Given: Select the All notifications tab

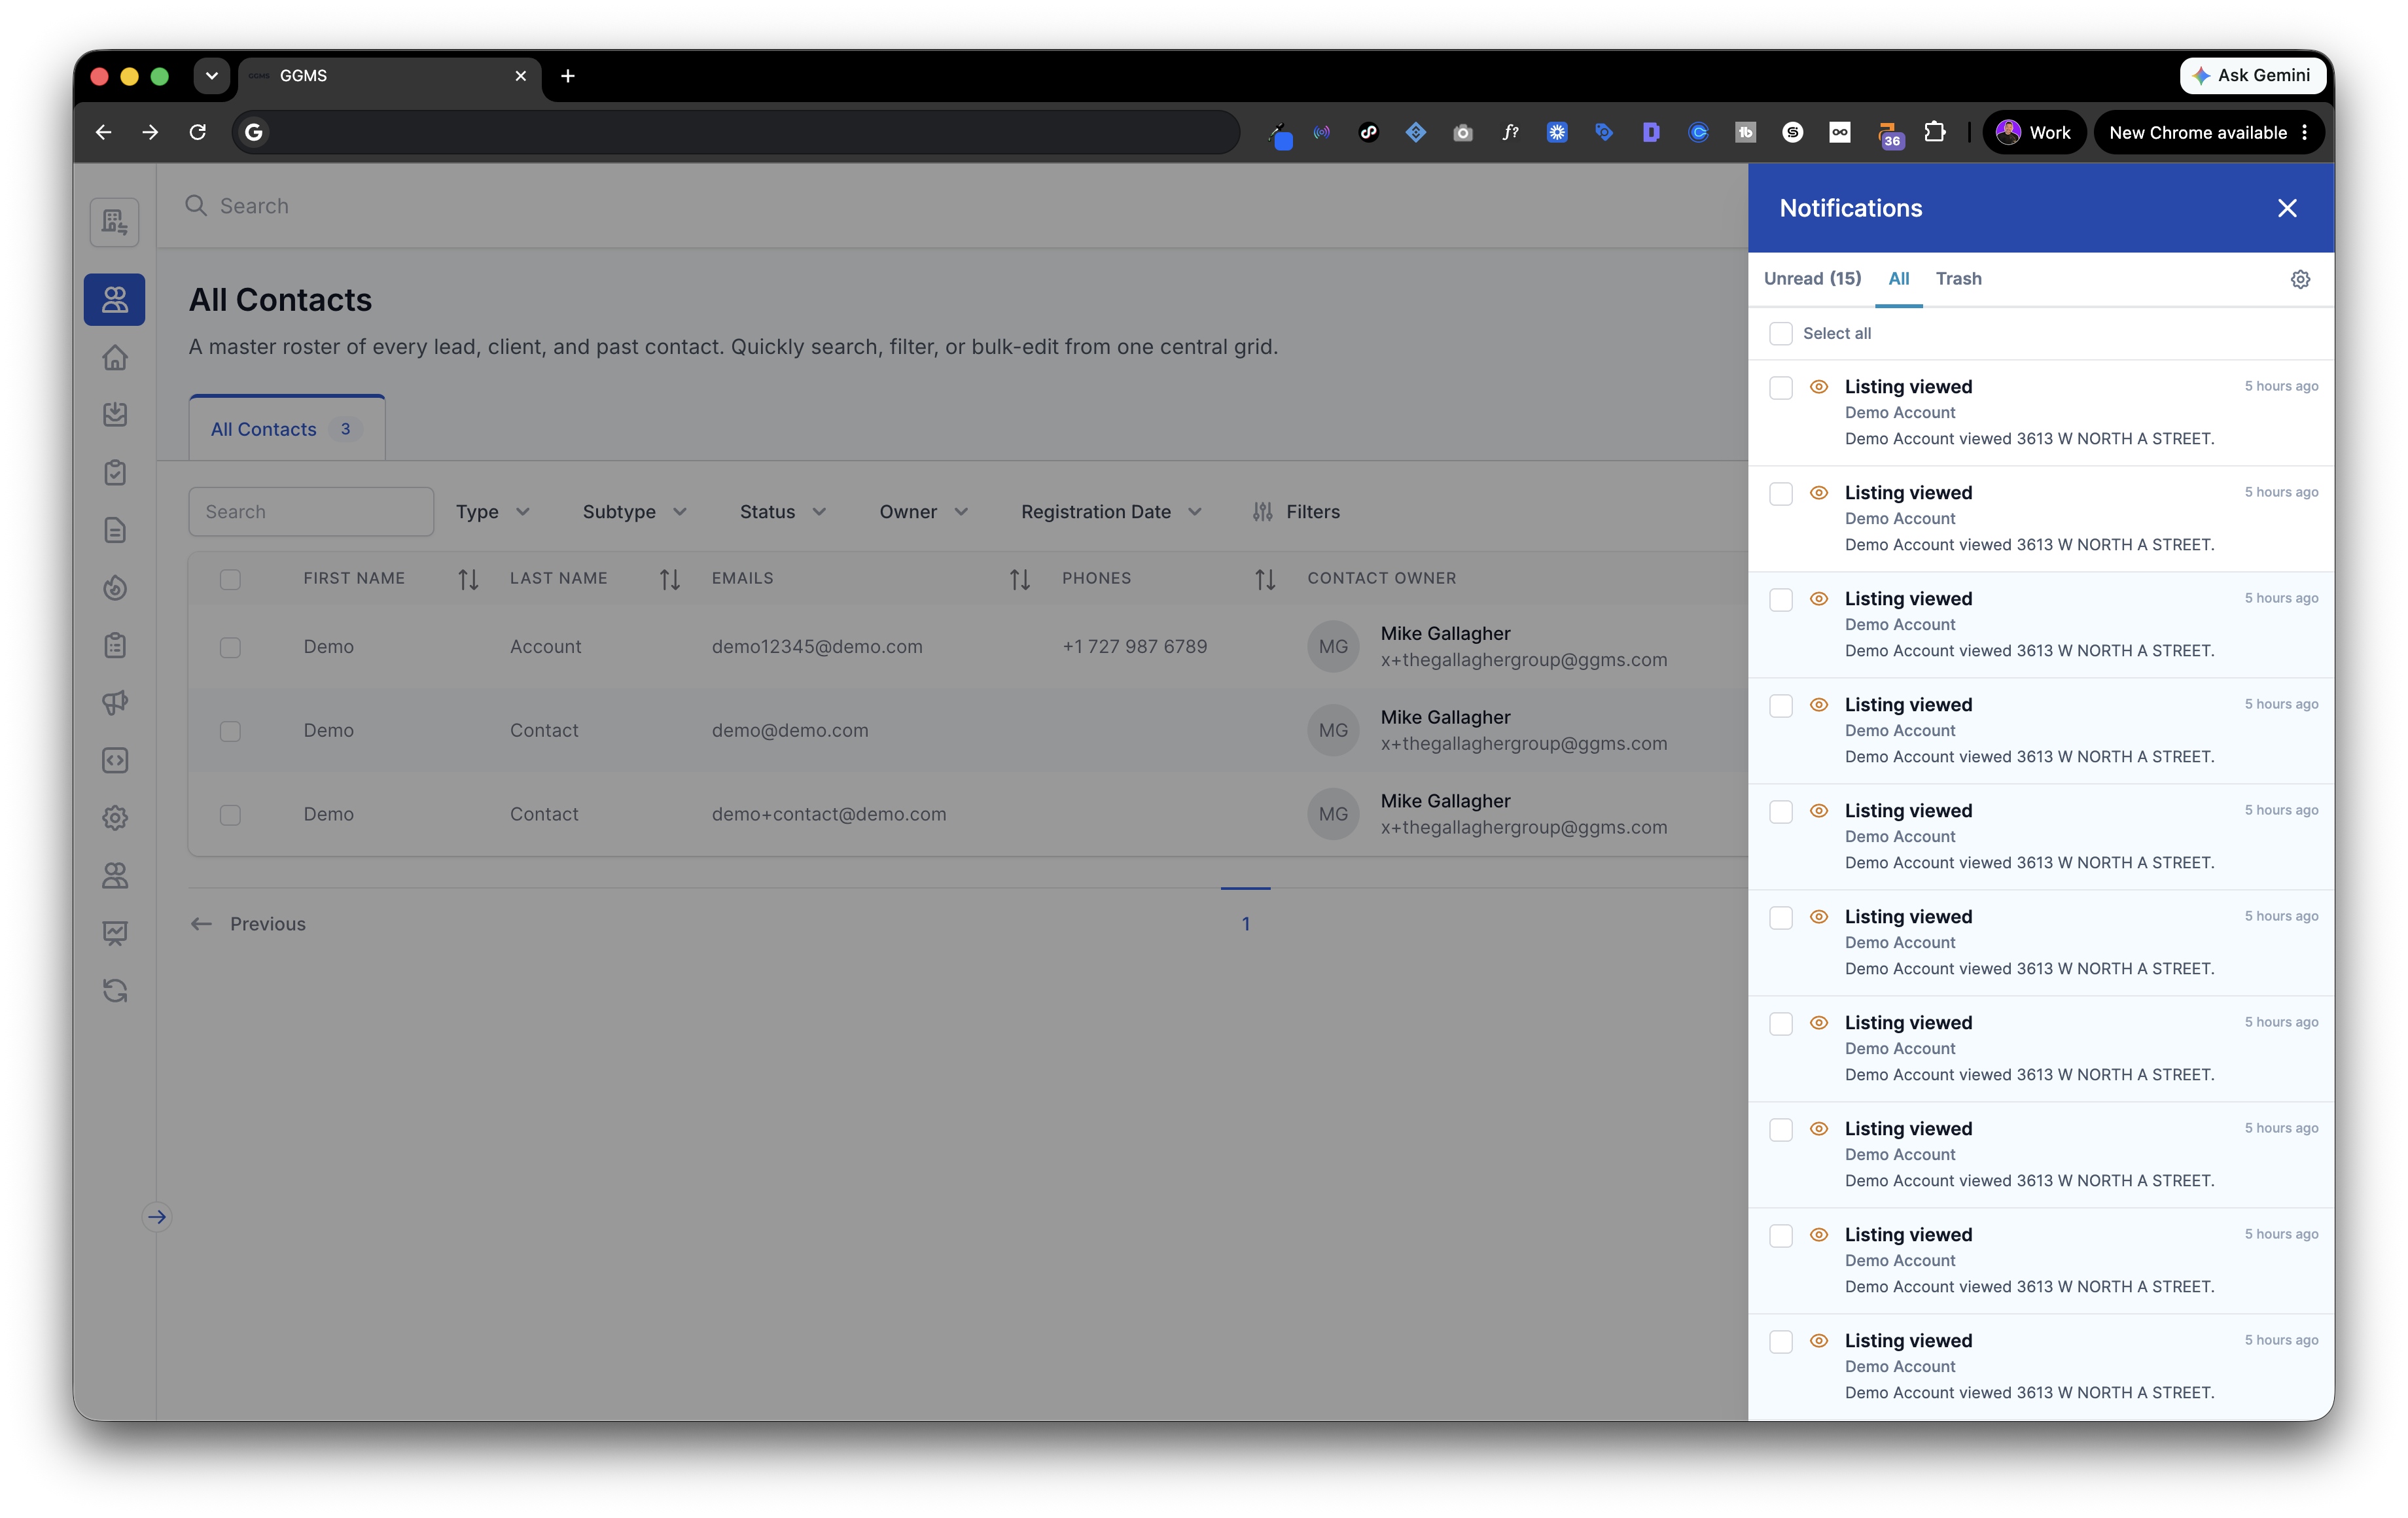Looking at the screenshot, I should click(1898, 279).
